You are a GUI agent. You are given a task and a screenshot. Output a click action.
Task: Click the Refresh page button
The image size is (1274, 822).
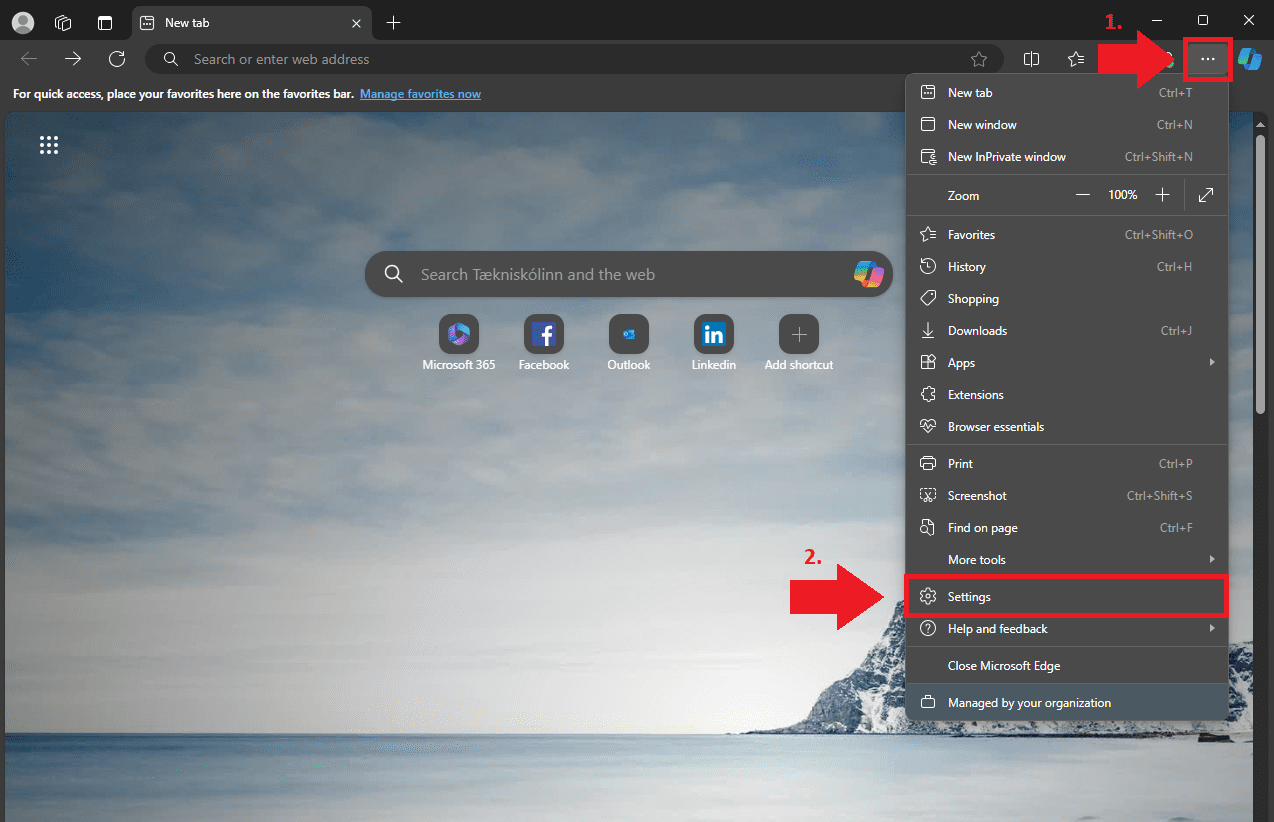pyautogui.click(x=117, y=59)
